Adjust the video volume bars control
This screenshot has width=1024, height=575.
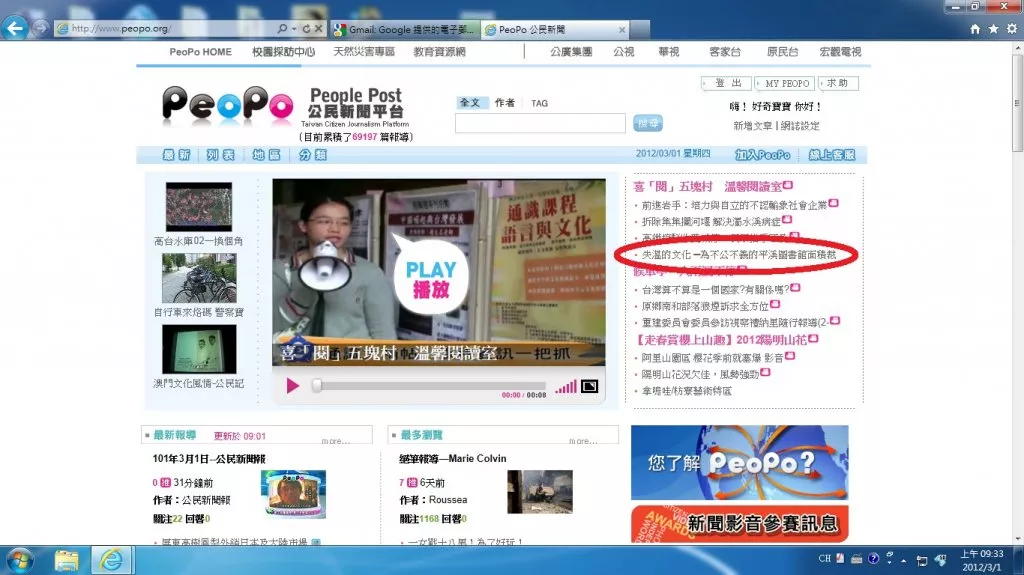[x=566, y=387]
